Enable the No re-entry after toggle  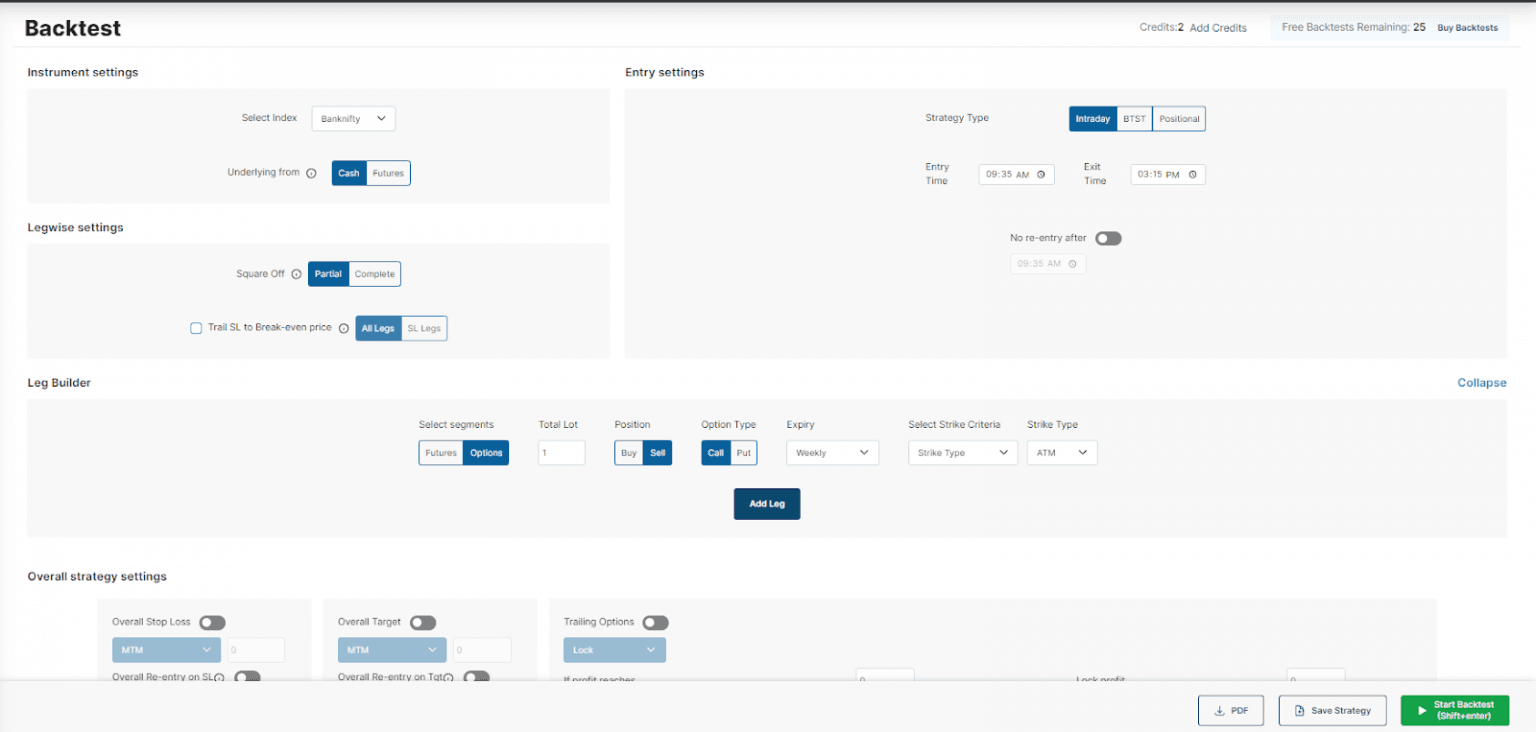(1108, 238)
